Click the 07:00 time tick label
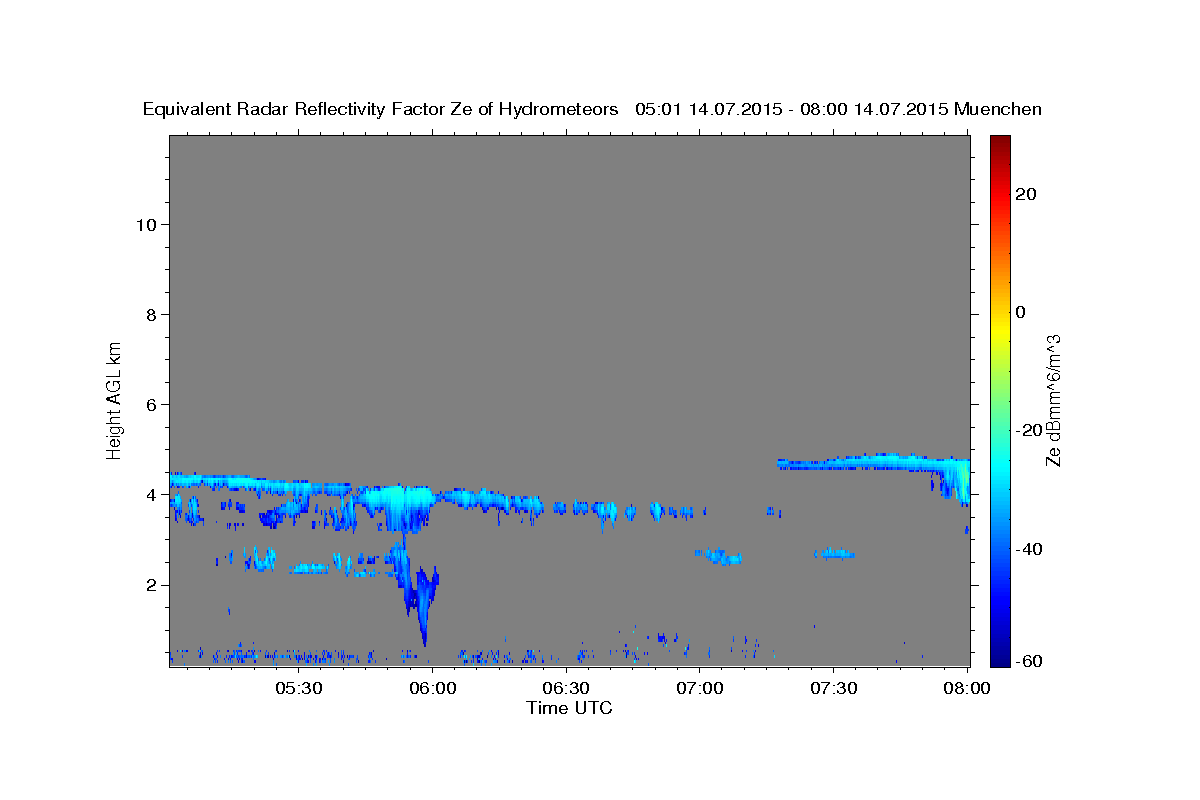 (x=700, y=688)
